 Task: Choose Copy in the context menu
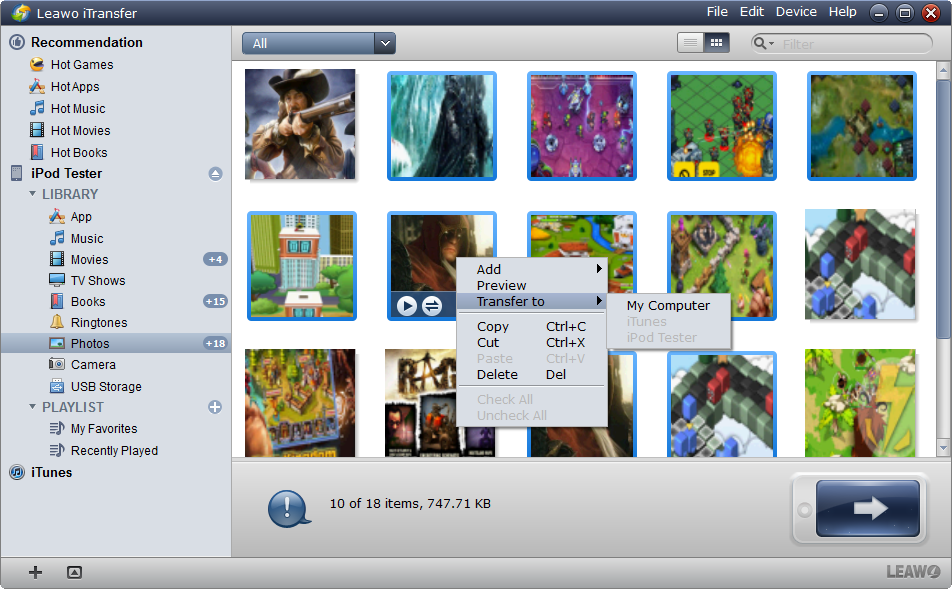point(531,327)
